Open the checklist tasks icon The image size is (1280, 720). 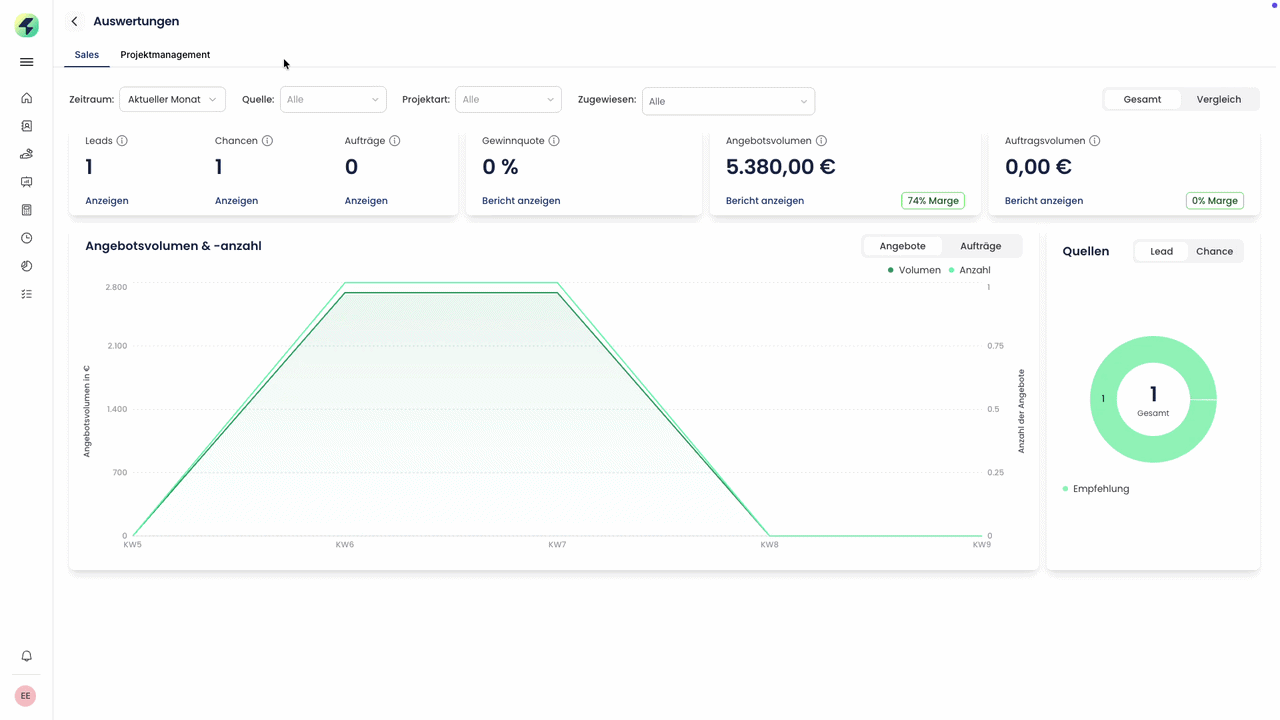pyautogui.click(x=27, y=294)
